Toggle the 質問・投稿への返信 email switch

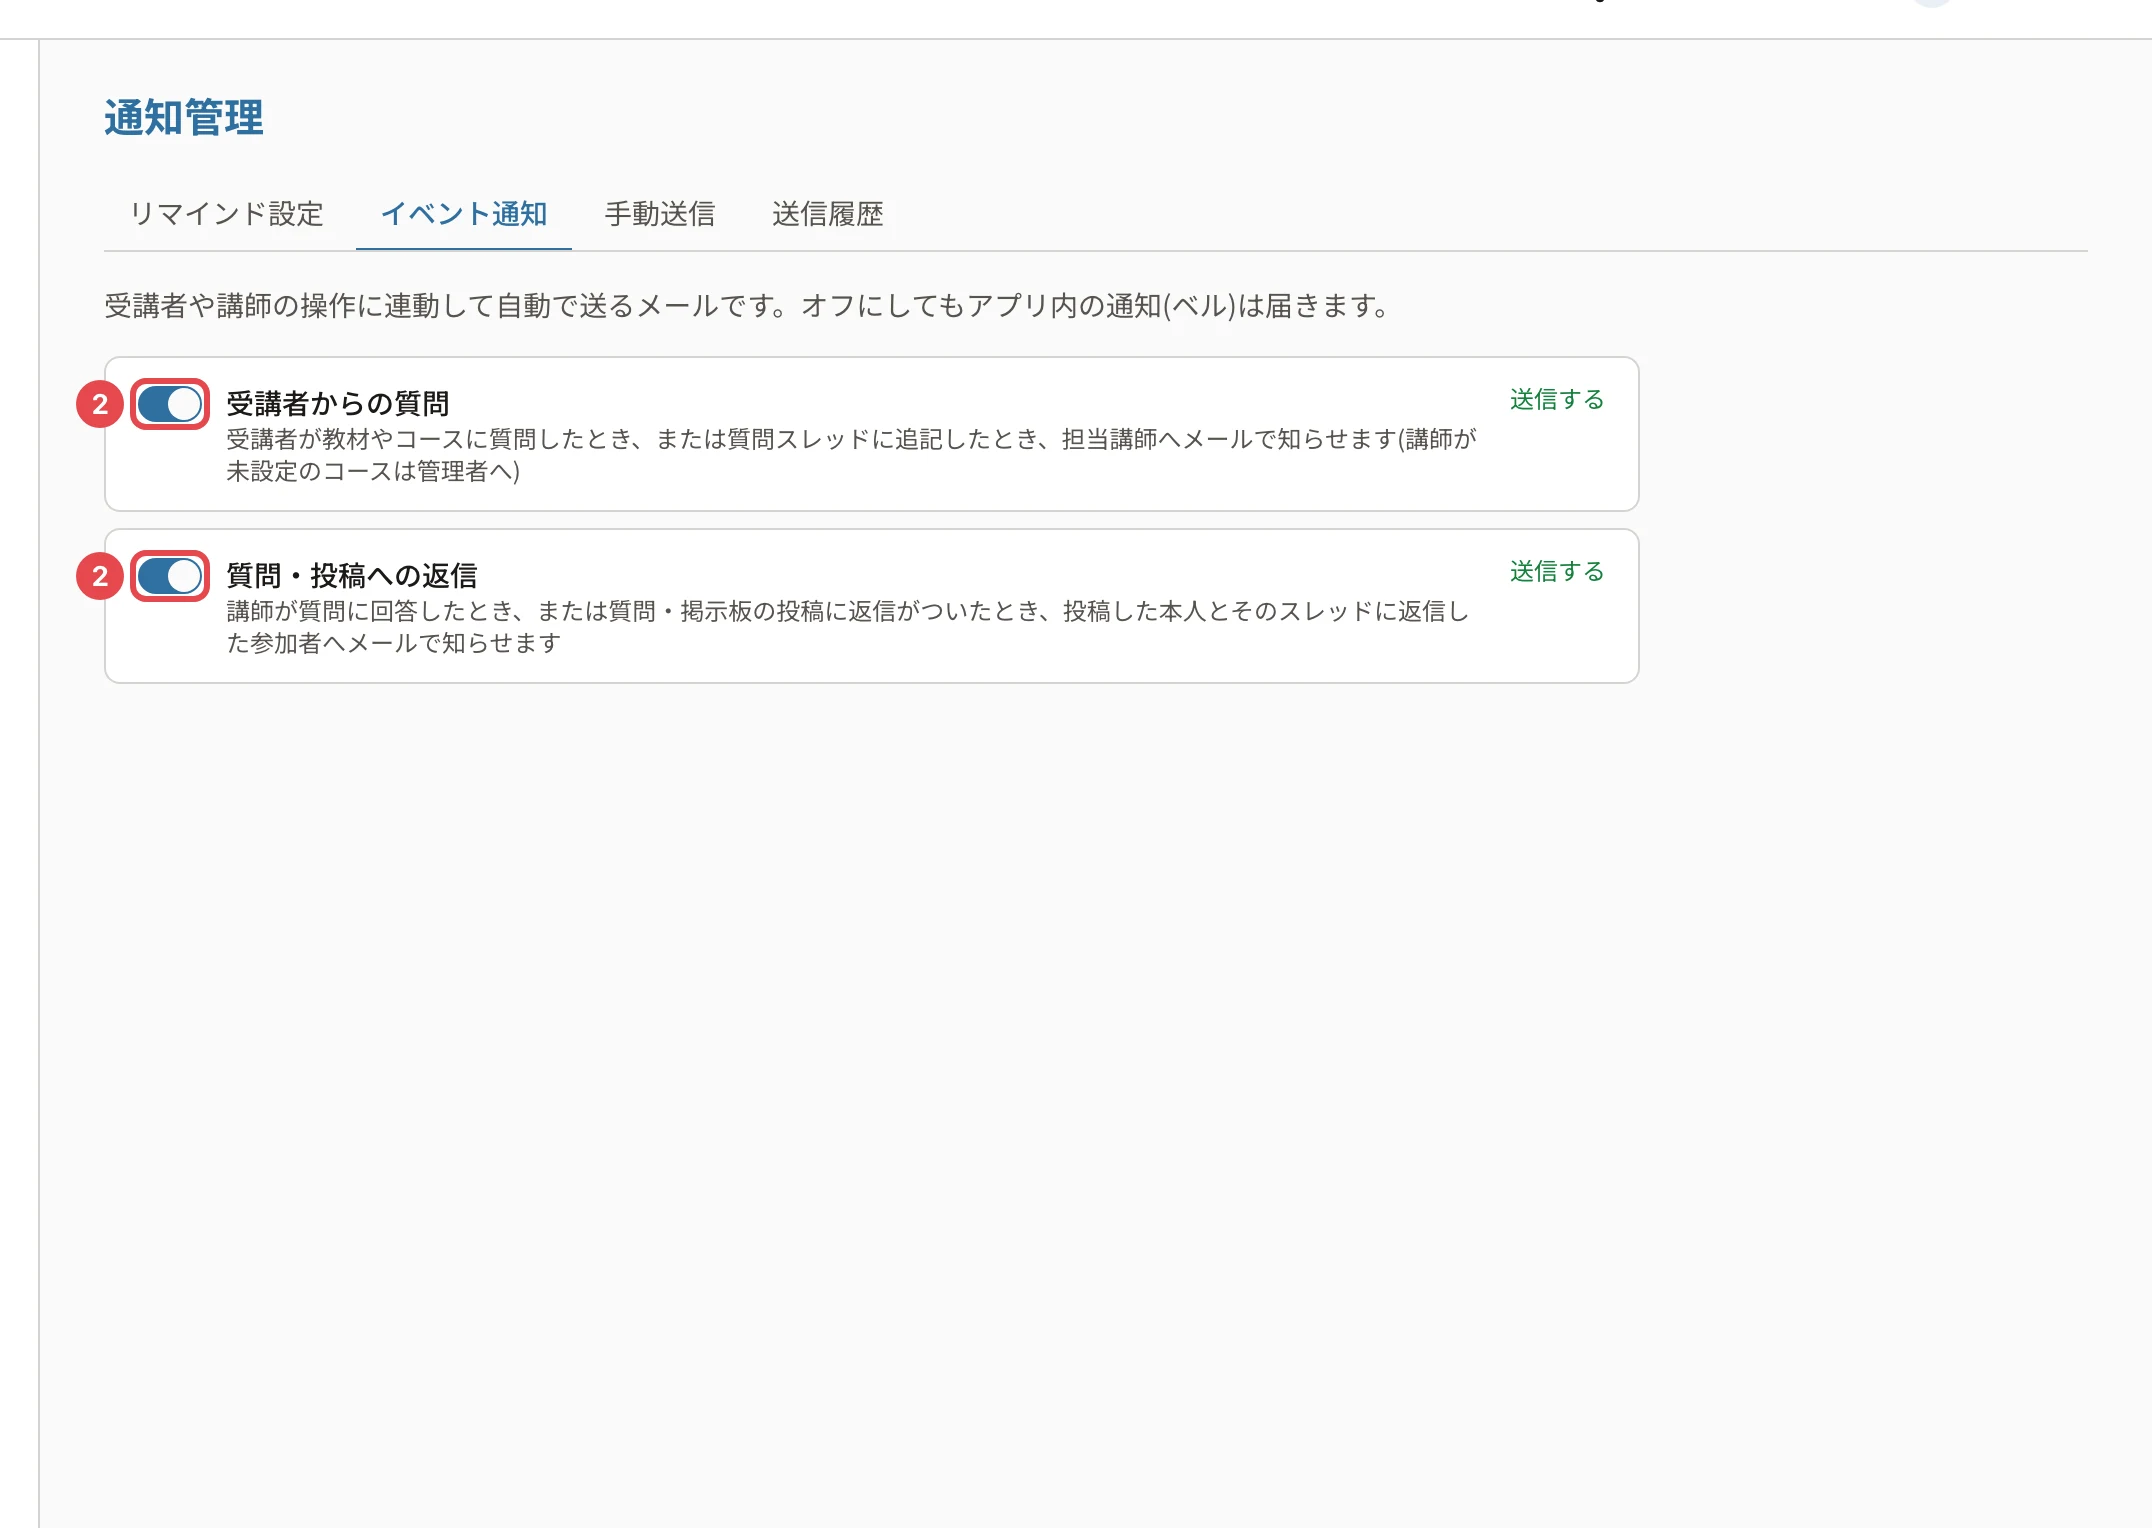pos(170,576)
